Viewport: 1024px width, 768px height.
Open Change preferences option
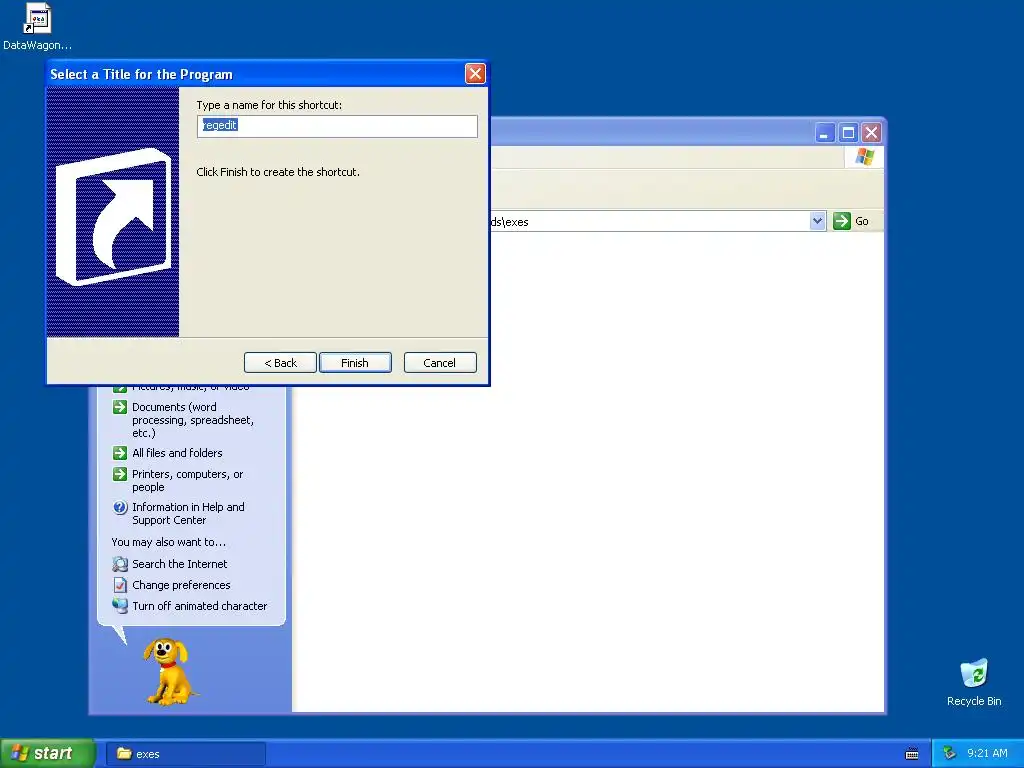click(181, 585)
